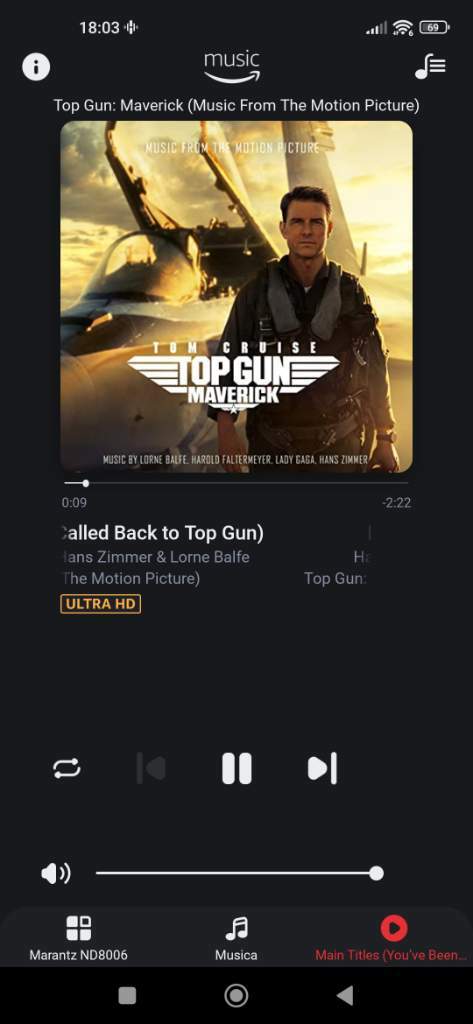The height and width of the screenshot is (1024, 473).
Task: Go to the previous track
Action: pyautogui.click(x=151, y=768)
